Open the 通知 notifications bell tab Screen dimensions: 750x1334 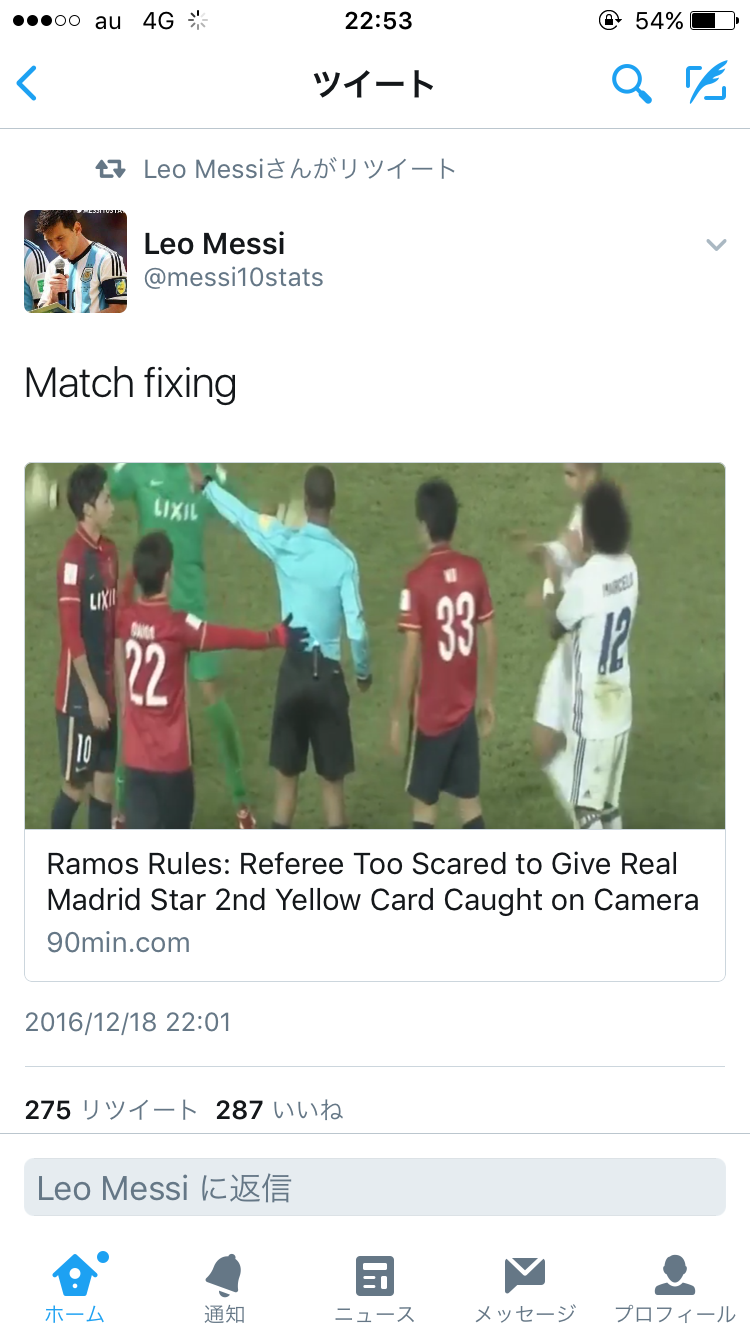coord(224,1288)
